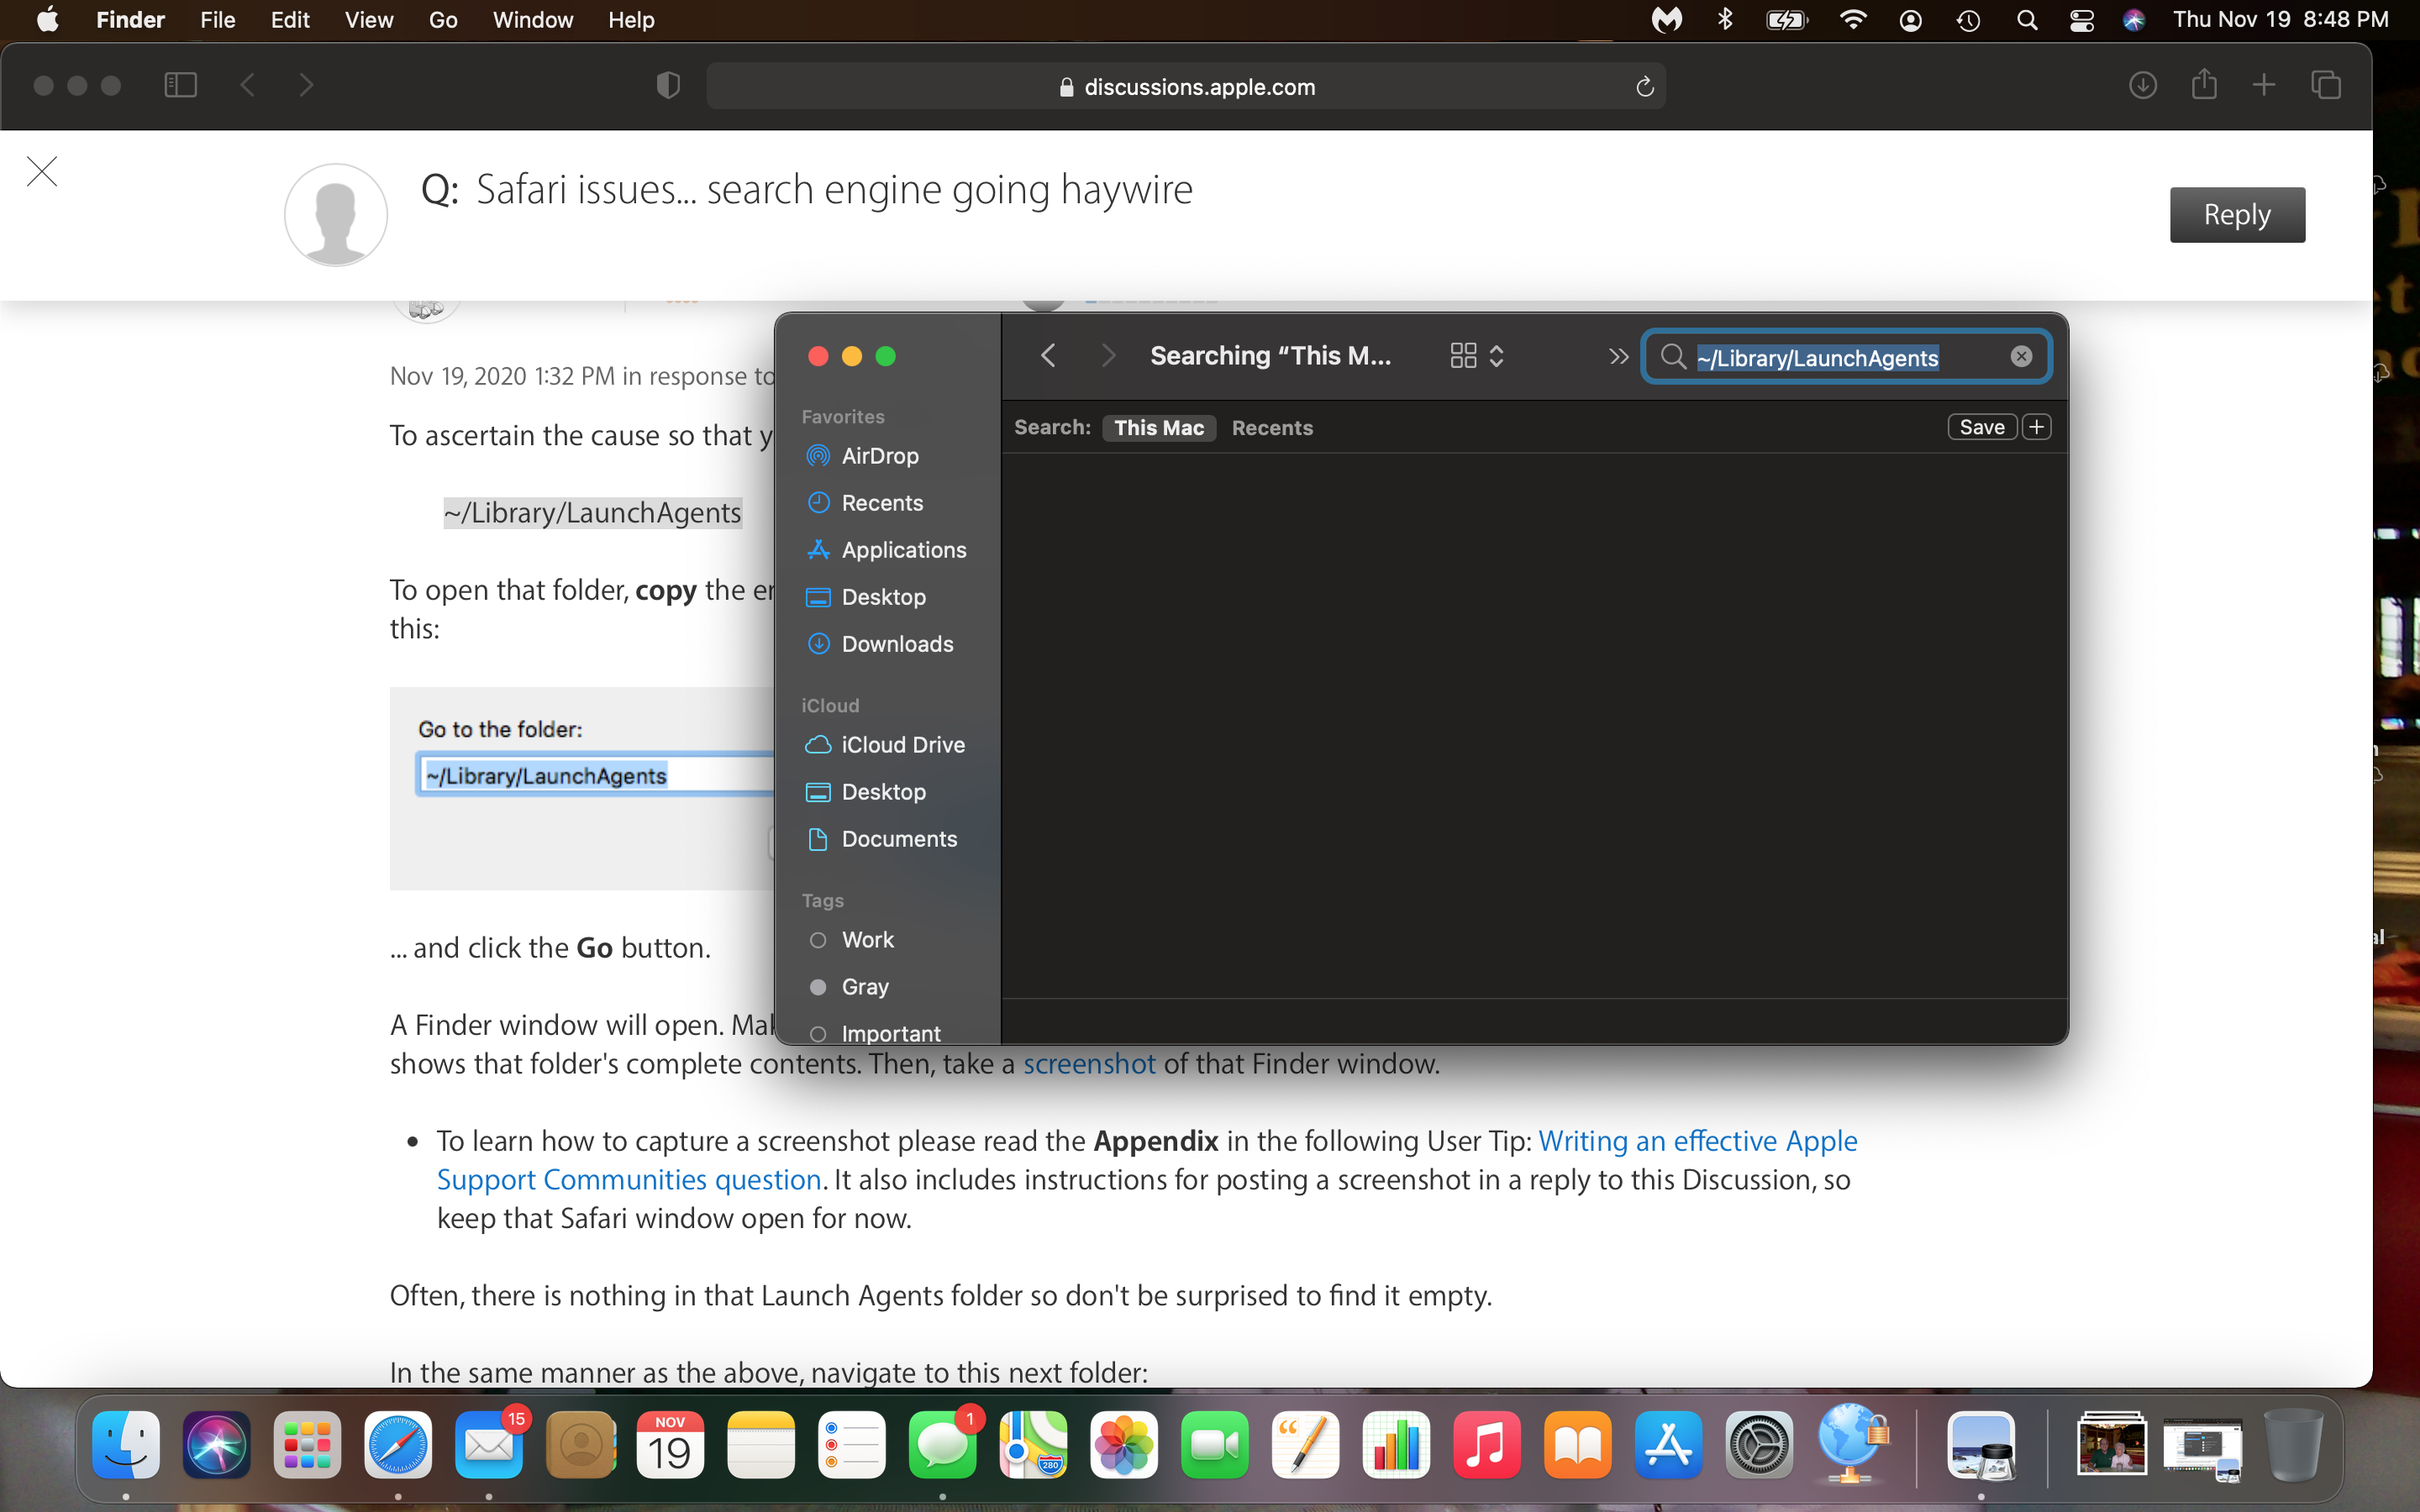The height and width of the screenshot is (1512, 2420).
Task: Show Safari downloads
Action: [x=2142, y=85]
